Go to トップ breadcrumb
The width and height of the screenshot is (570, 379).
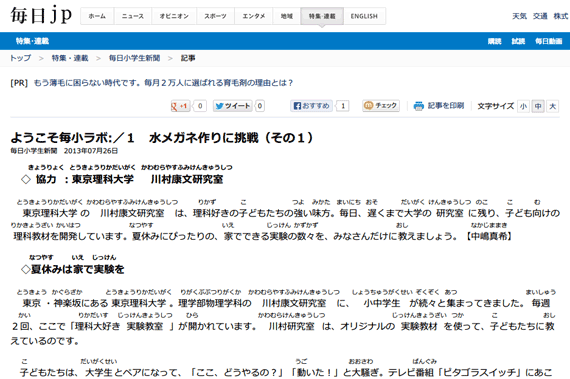(20, 58)
